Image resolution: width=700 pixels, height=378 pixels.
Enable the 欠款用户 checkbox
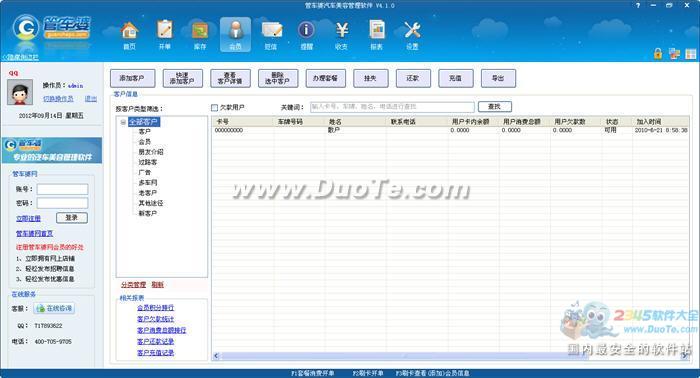[214, 108]
